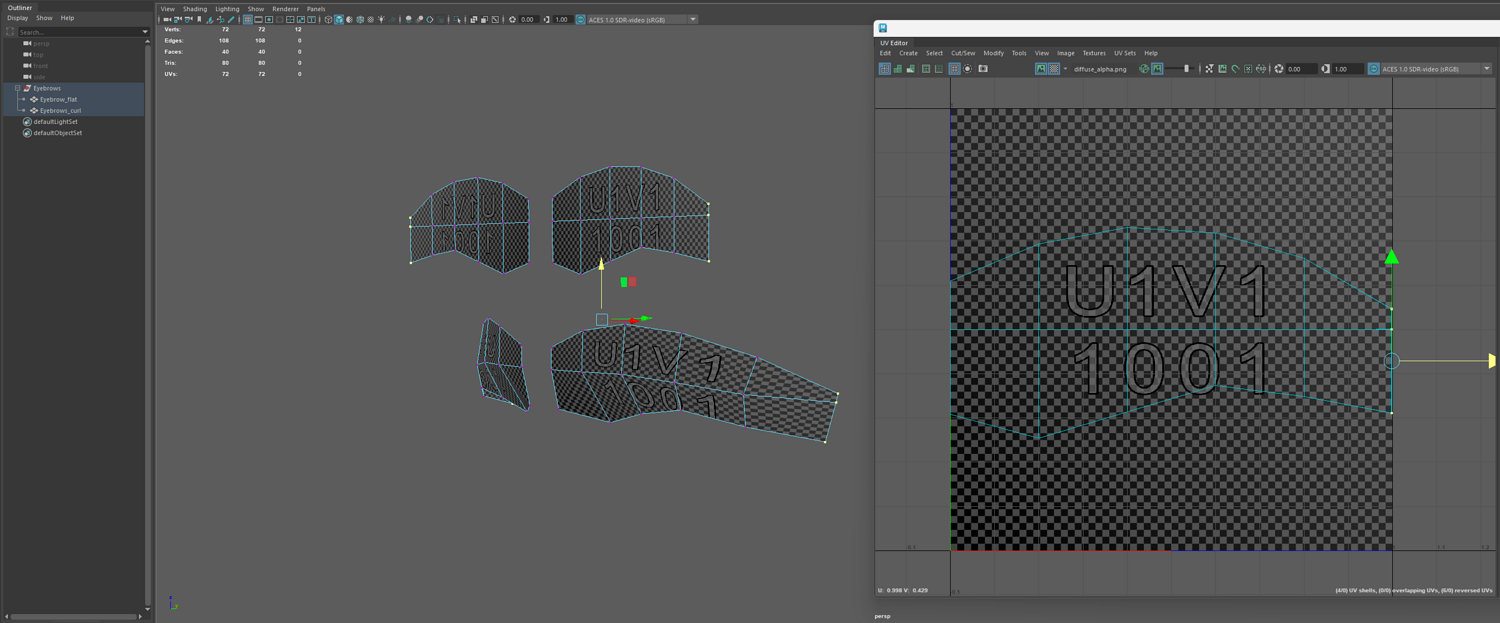This screenshot has width=1500, height=623.
Task: Collapse the Eyebrows group in Outliner
Action: pyautogui.click(x=17, y=88)
